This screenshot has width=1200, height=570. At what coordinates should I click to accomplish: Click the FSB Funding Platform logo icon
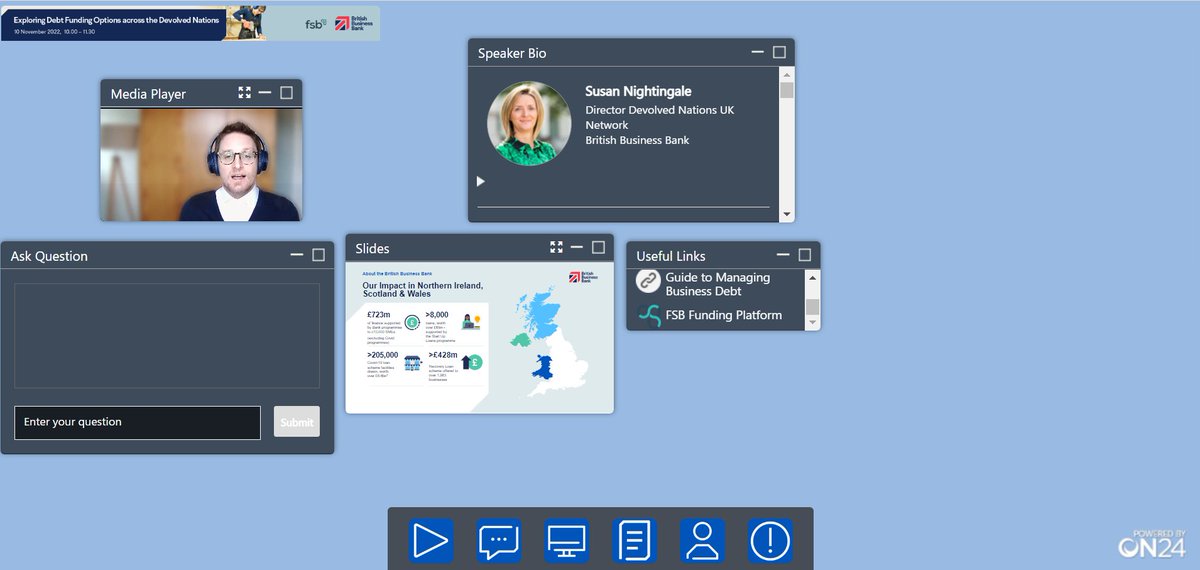point(649,315)
